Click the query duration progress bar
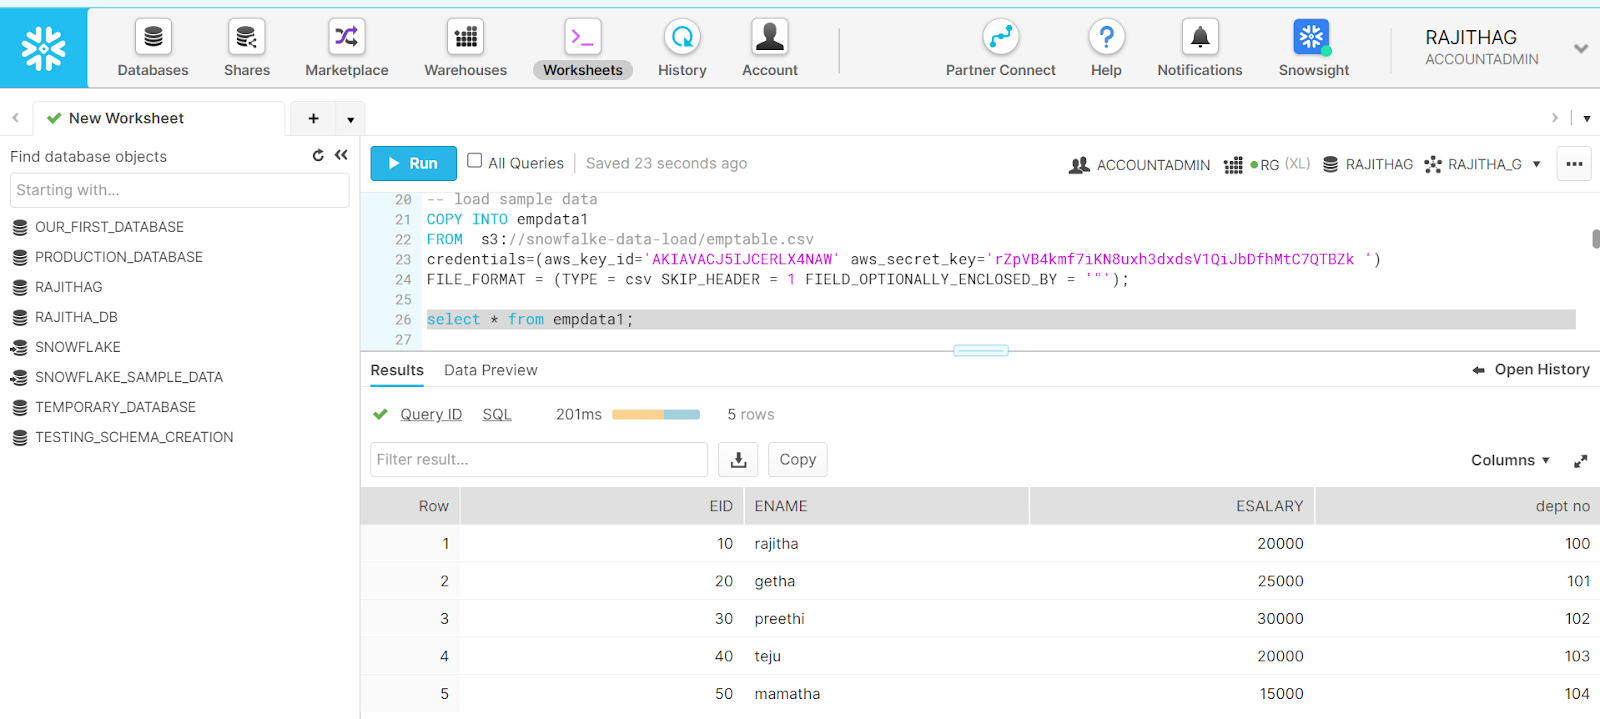This screenshot has width=1600, height=719. pyautogui.click(x=656, y=414)
